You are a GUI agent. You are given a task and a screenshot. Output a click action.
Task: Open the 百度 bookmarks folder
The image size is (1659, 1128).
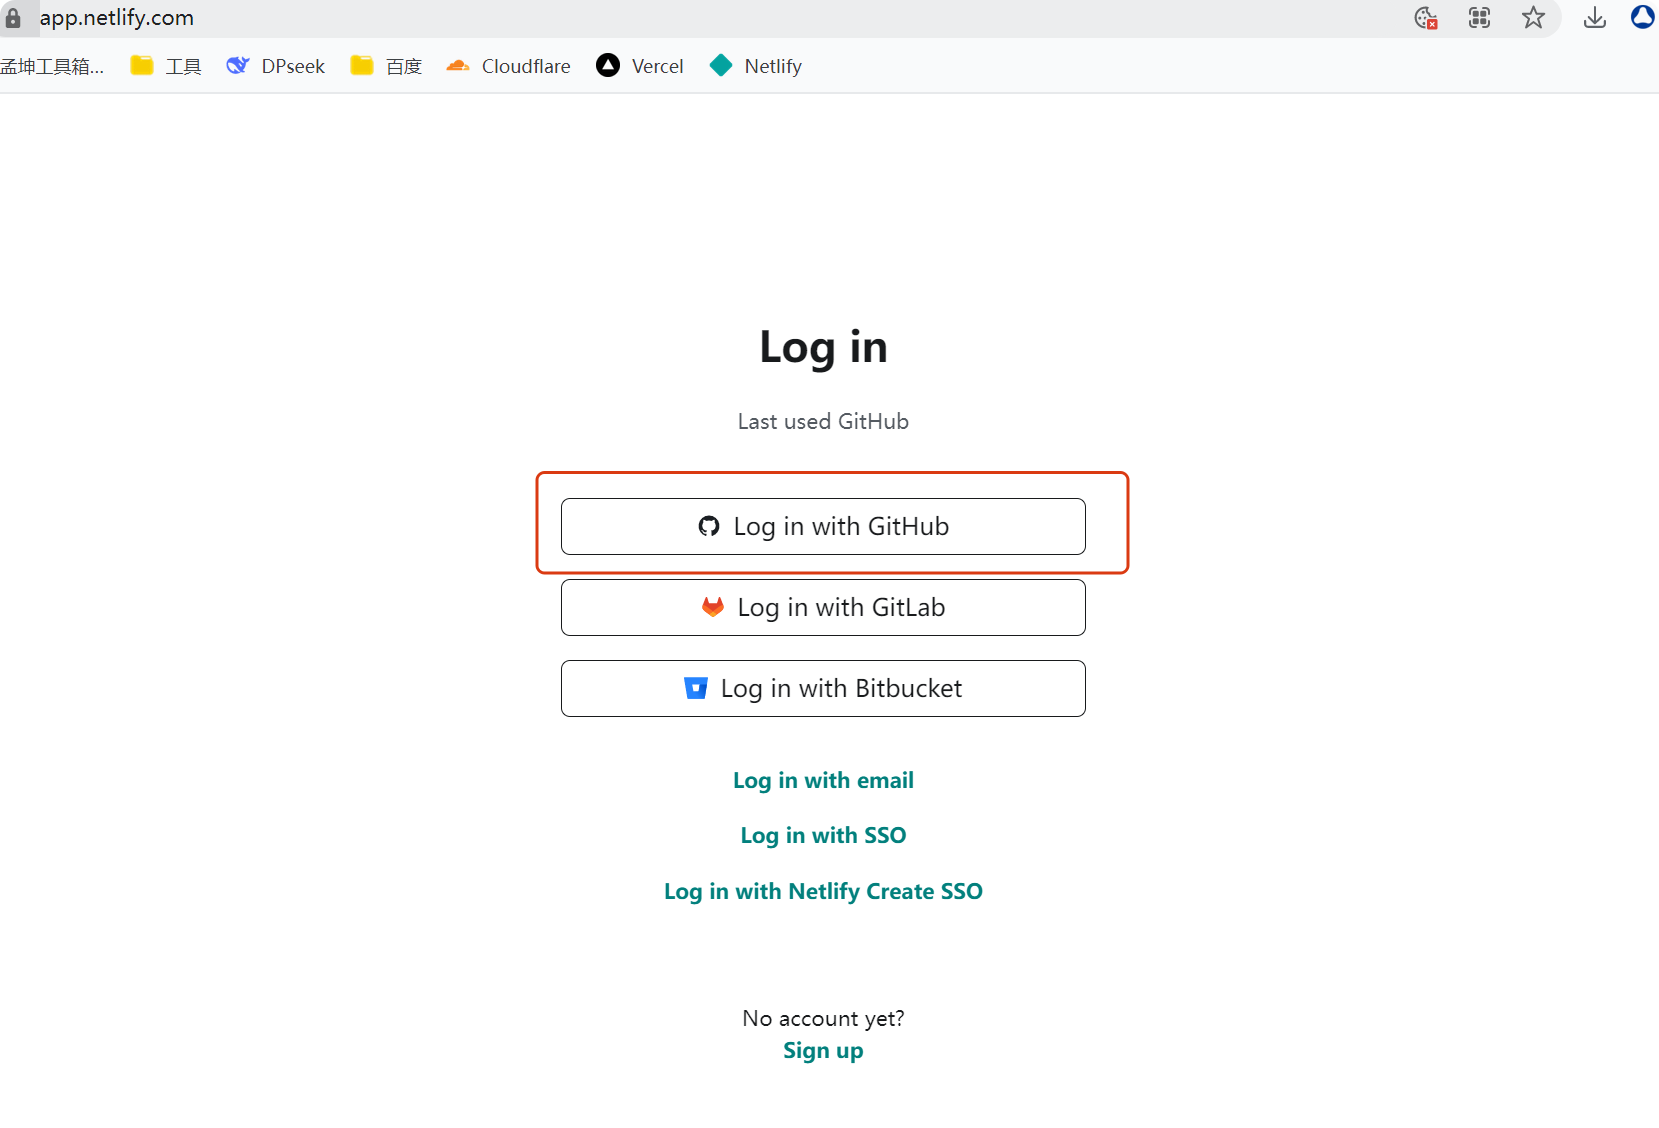click(386, 66)
